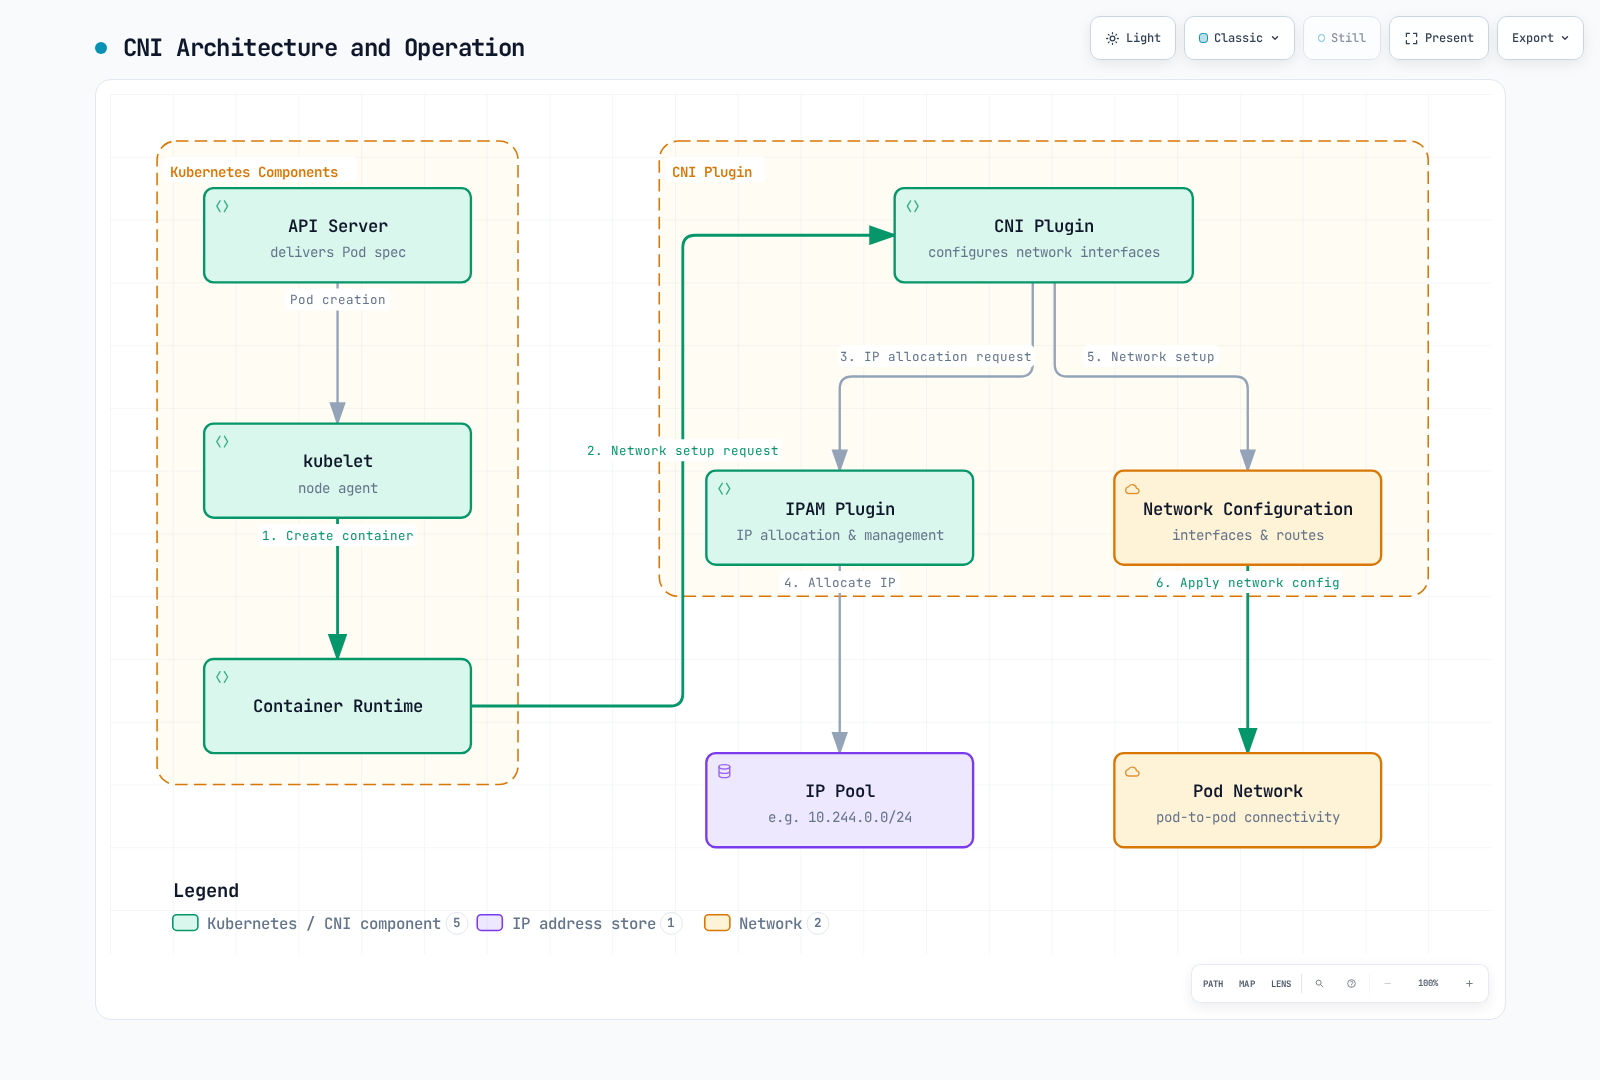
Task: Open the Export dropdown menu
Action: [1540, 38]
